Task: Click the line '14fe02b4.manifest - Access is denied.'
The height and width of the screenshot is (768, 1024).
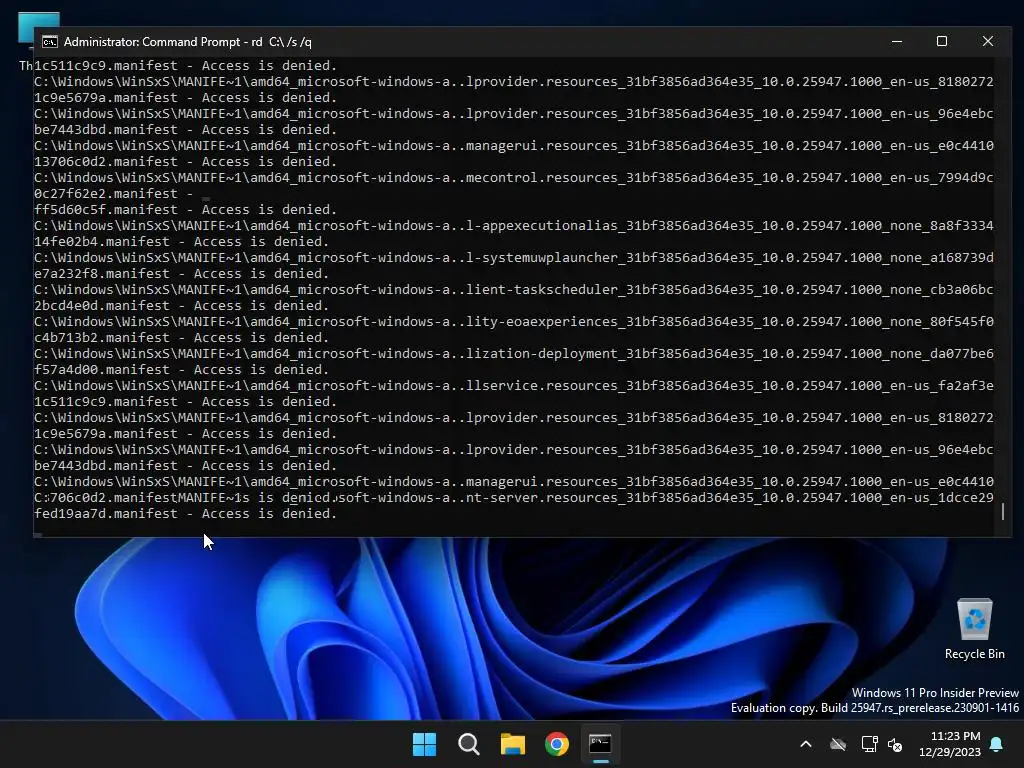Action: 182,242
